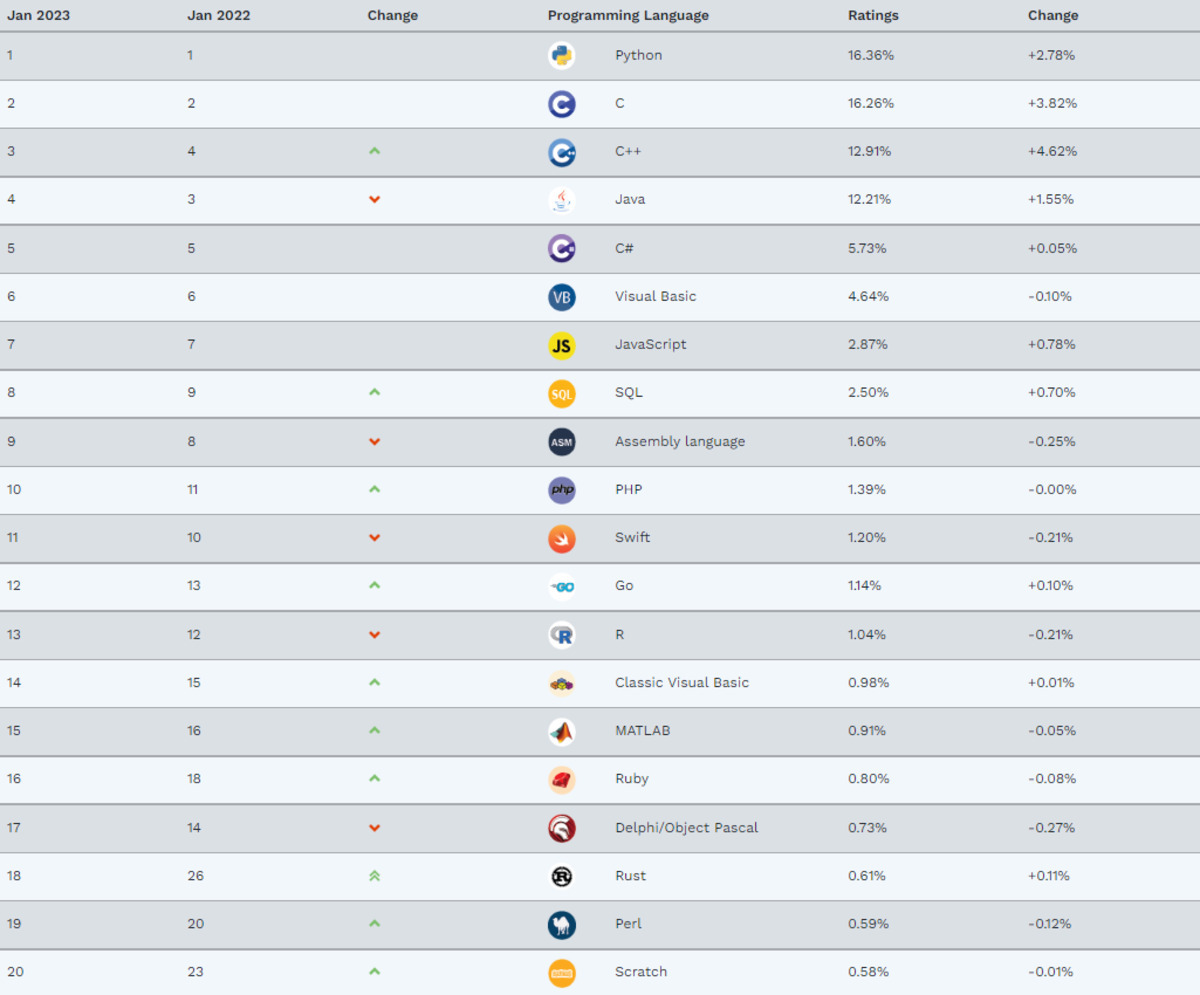
Task: Click the Perl camel icon
Action: pyautogui.click(x=562, y=924)
